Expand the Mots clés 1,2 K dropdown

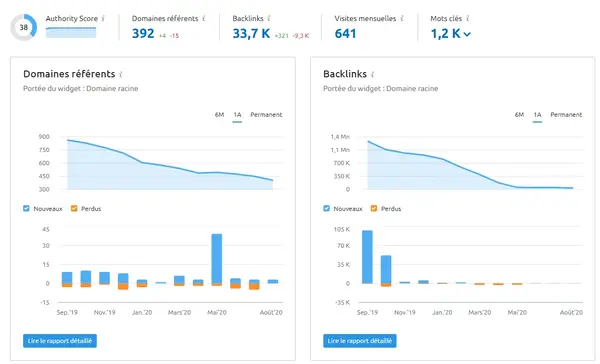(x=467, y=34)
